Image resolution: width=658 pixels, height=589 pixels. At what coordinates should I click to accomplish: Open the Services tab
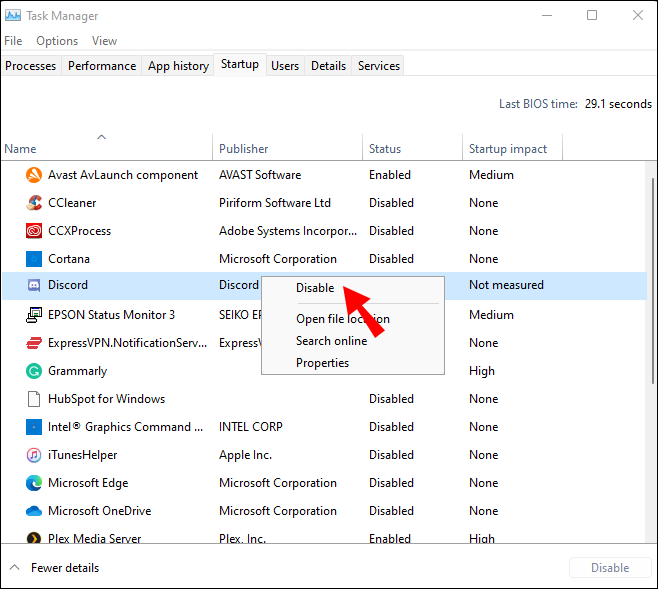[x=379, y=66]
